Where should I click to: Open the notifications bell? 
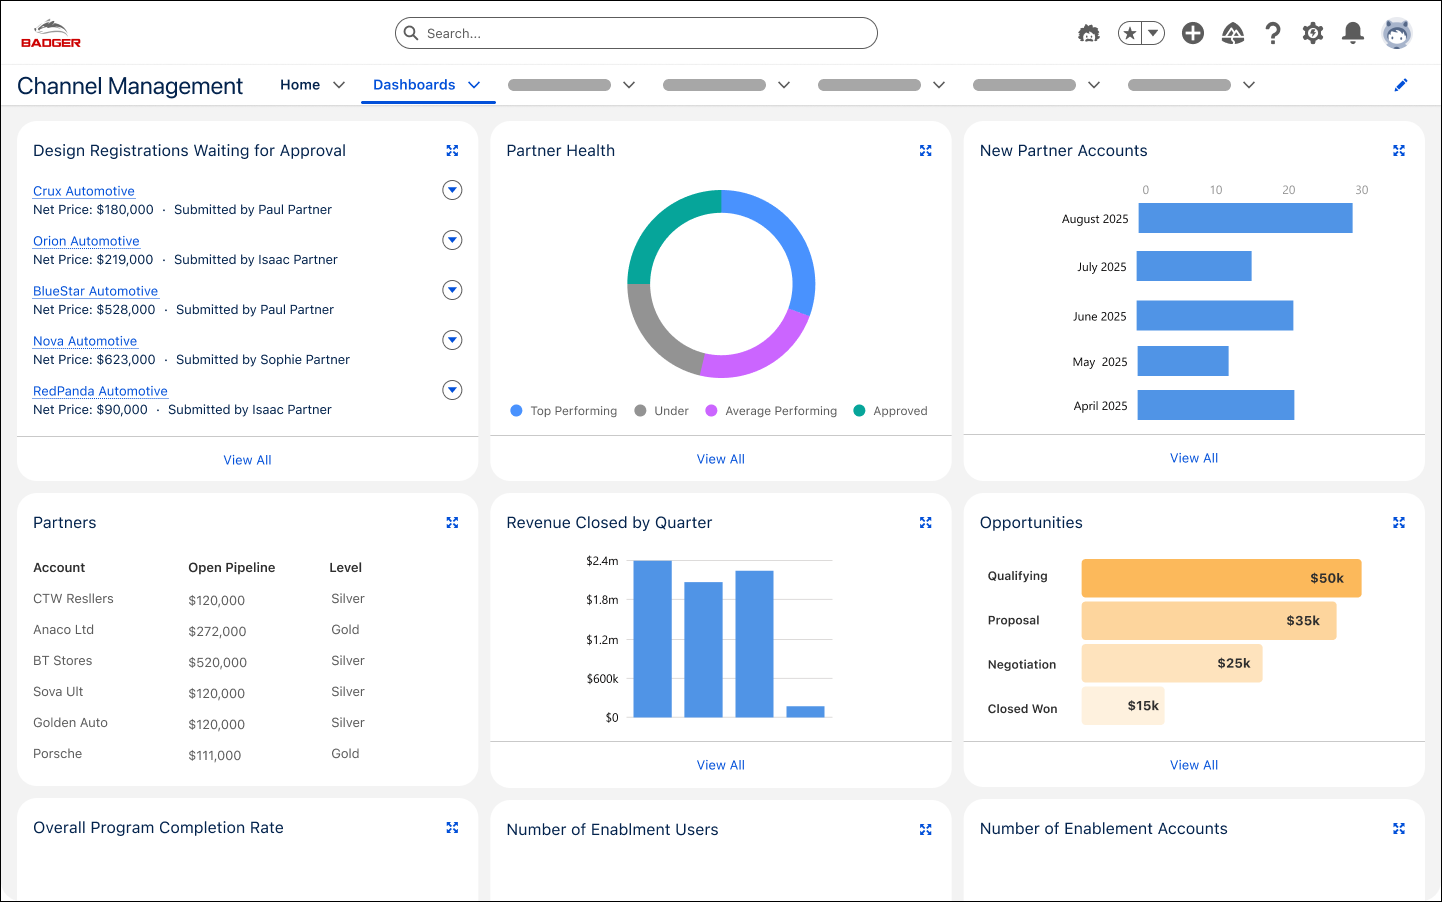(x=1353, y=33)
